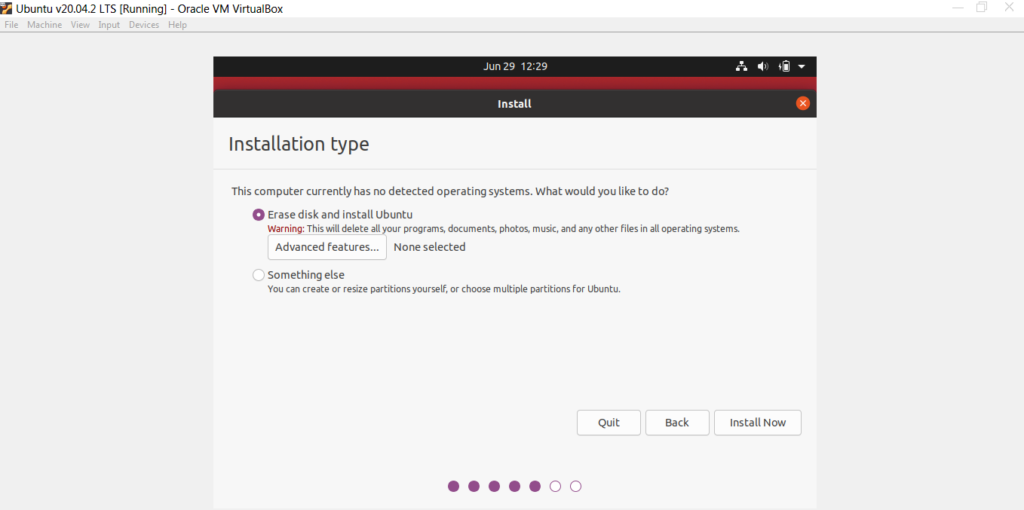Select Erase disk and install Ubuntu option
1024x510 pixels.
[x=259, y=214]
